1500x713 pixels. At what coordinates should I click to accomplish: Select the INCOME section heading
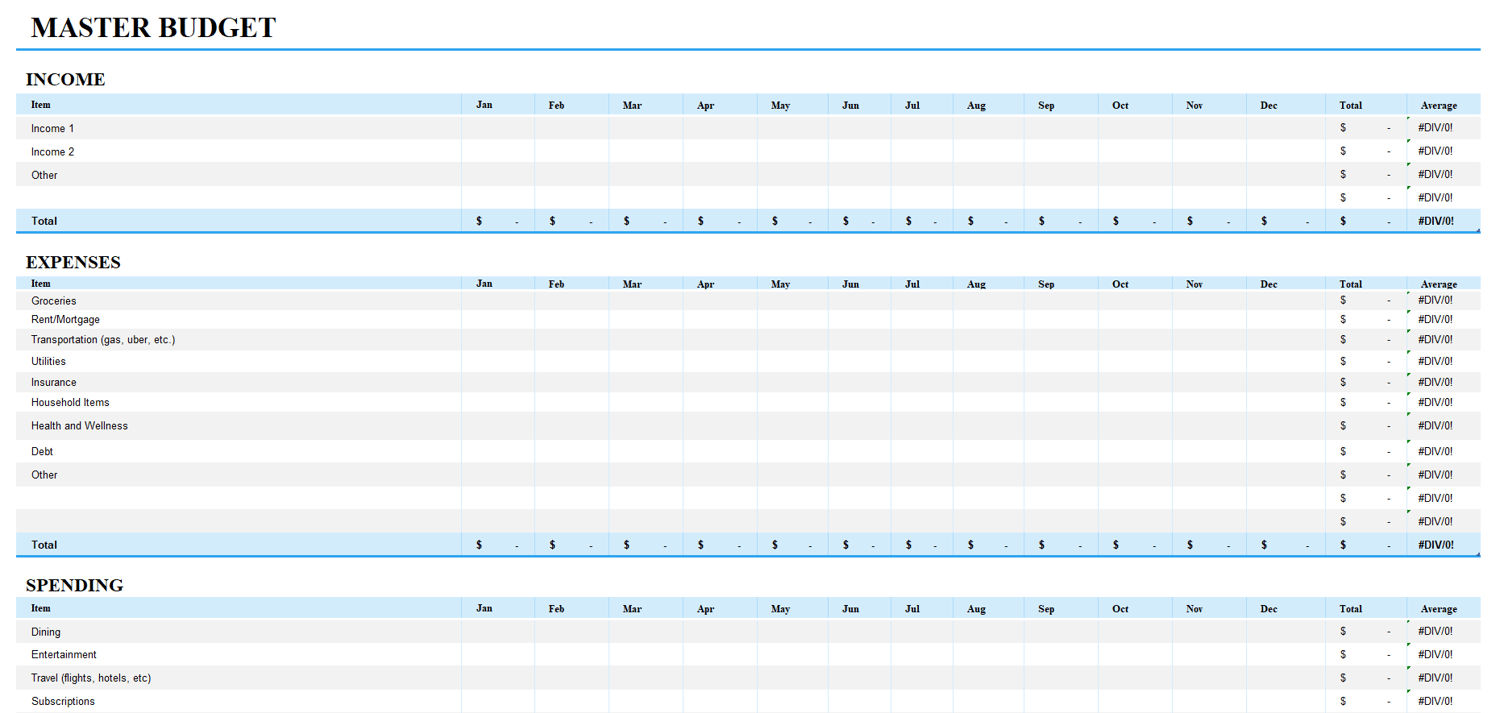coord(65,79)
